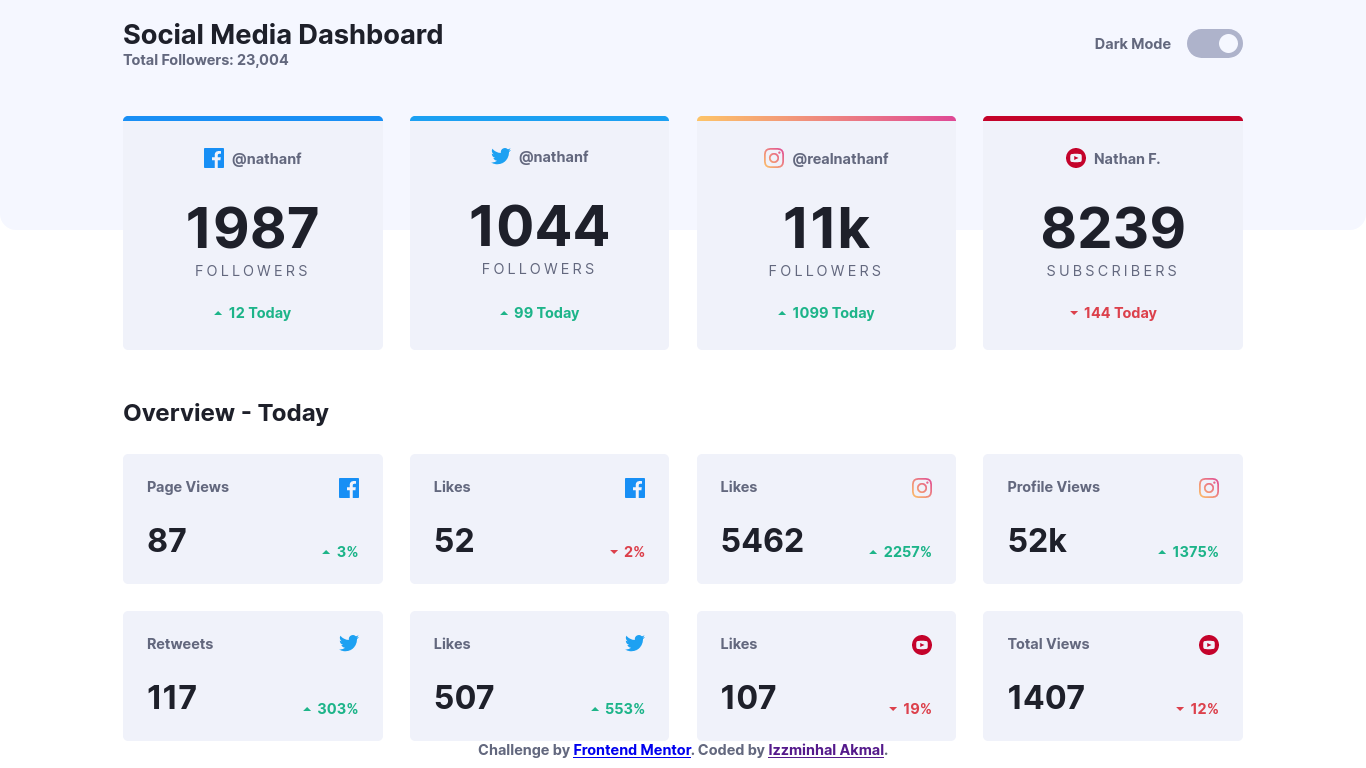Click the 144 Today change text

click(x=1120, y=313)
